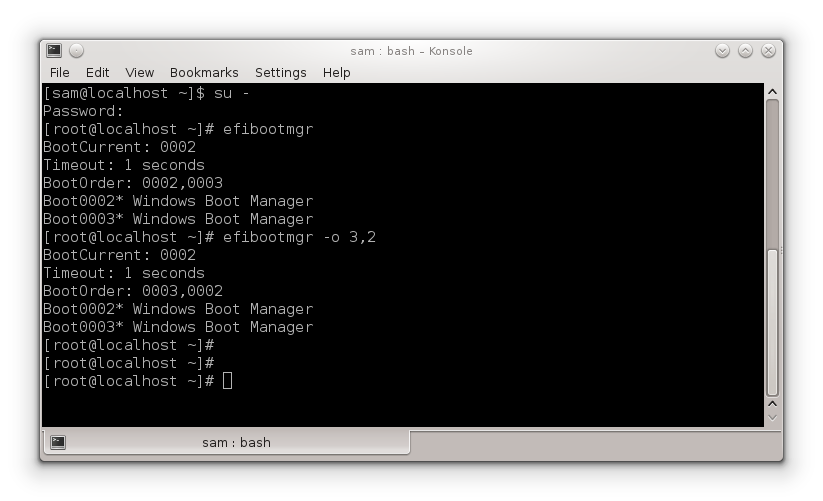Maximize the Konsole window
Image resolution: width=823 pixels, height=501 pixels.
tap(745, 50)
